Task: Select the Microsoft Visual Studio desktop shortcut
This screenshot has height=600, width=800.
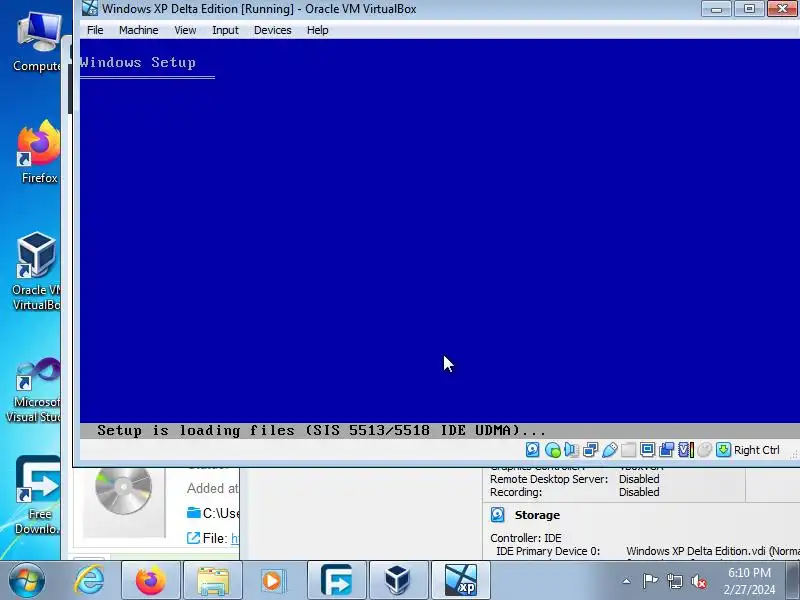Action: [34, 390]
